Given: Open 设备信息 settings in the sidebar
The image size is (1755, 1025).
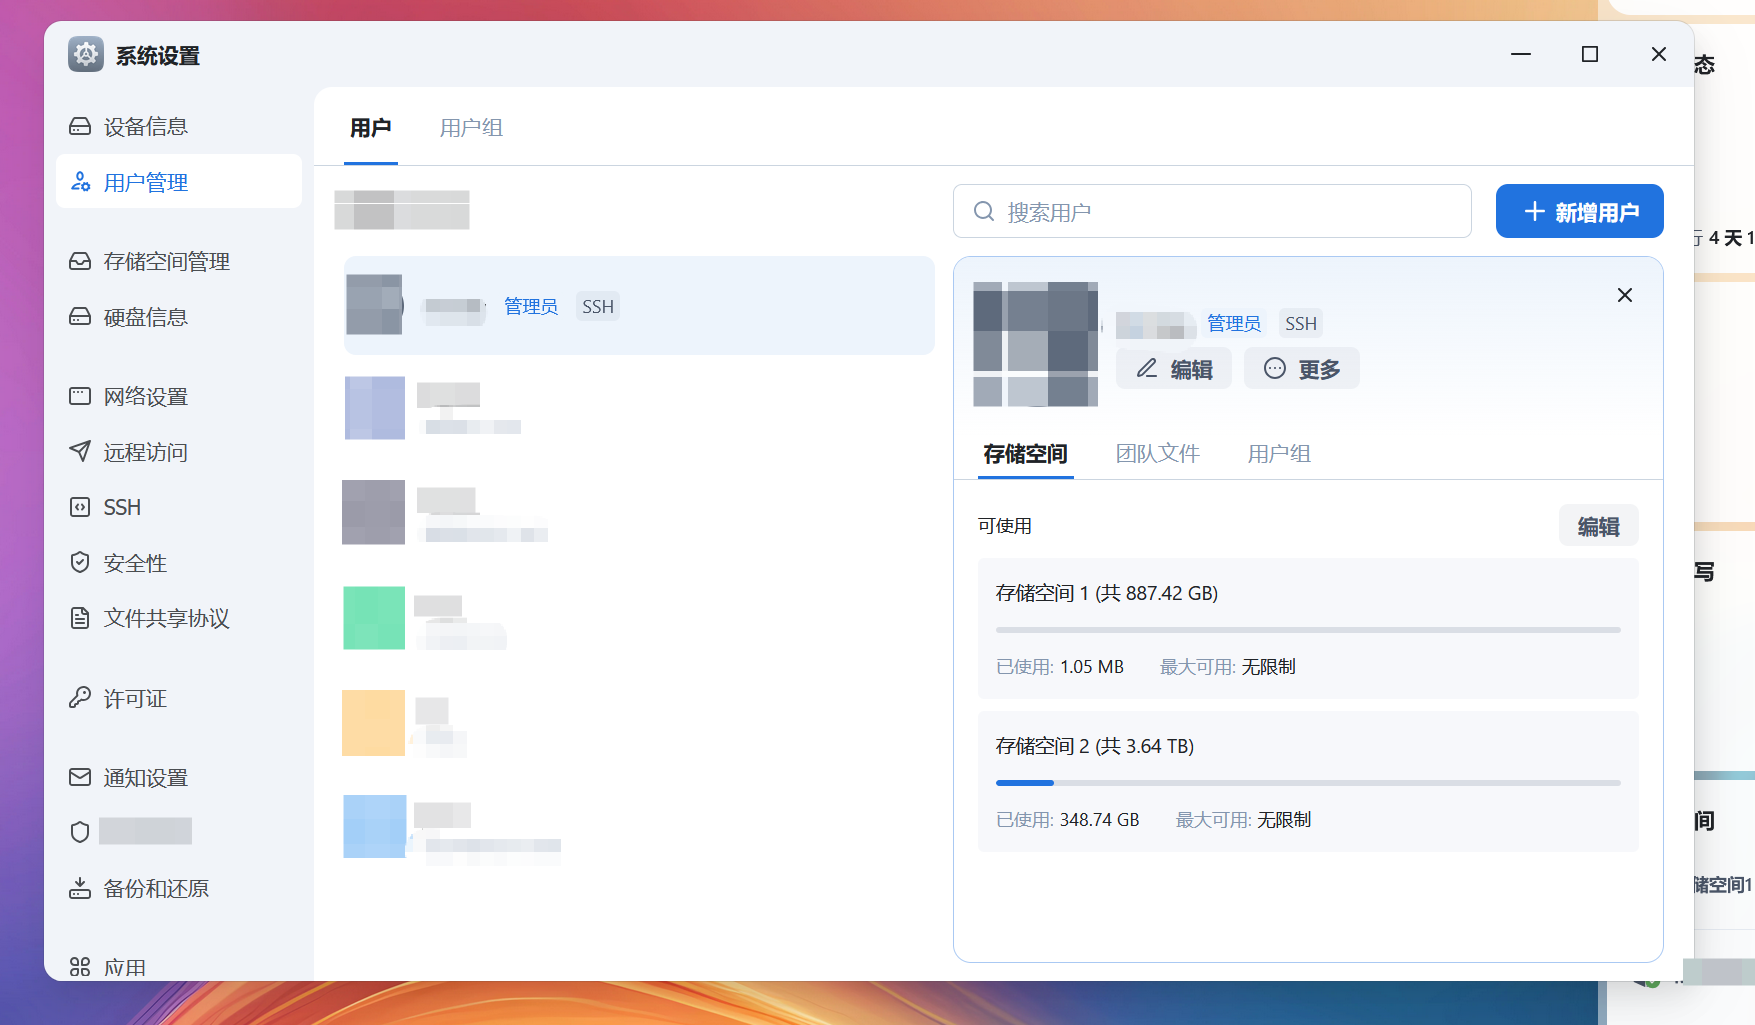Looking at the screenshot, I should click(x=146, y=126).
